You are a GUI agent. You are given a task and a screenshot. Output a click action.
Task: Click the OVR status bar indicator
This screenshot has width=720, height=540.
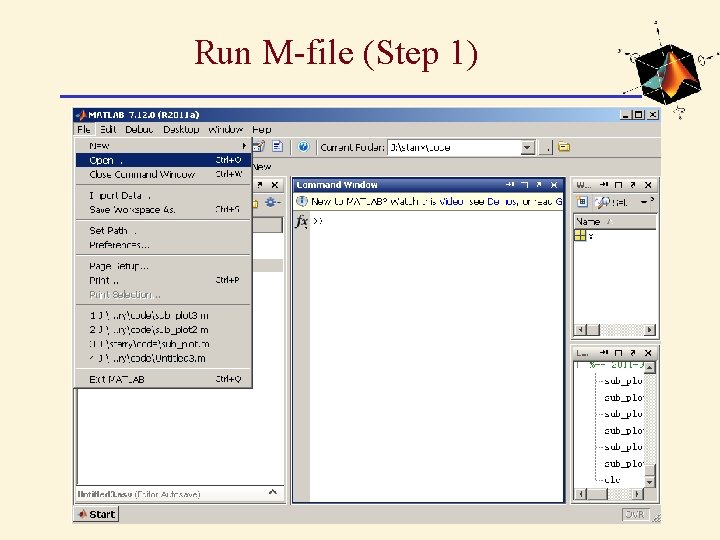[635, 515]
